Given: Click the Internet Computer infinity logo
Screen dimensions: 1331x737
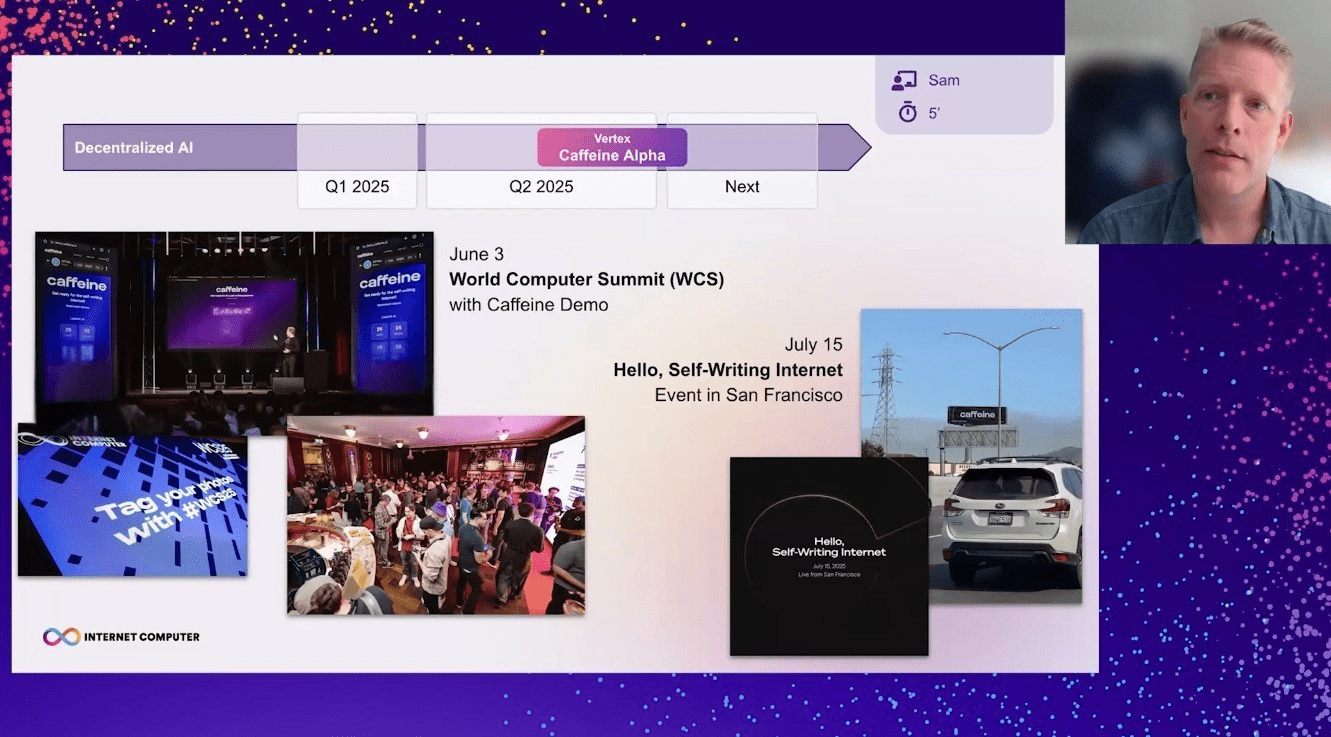Looking at the screenshot, I should [61, 636].
